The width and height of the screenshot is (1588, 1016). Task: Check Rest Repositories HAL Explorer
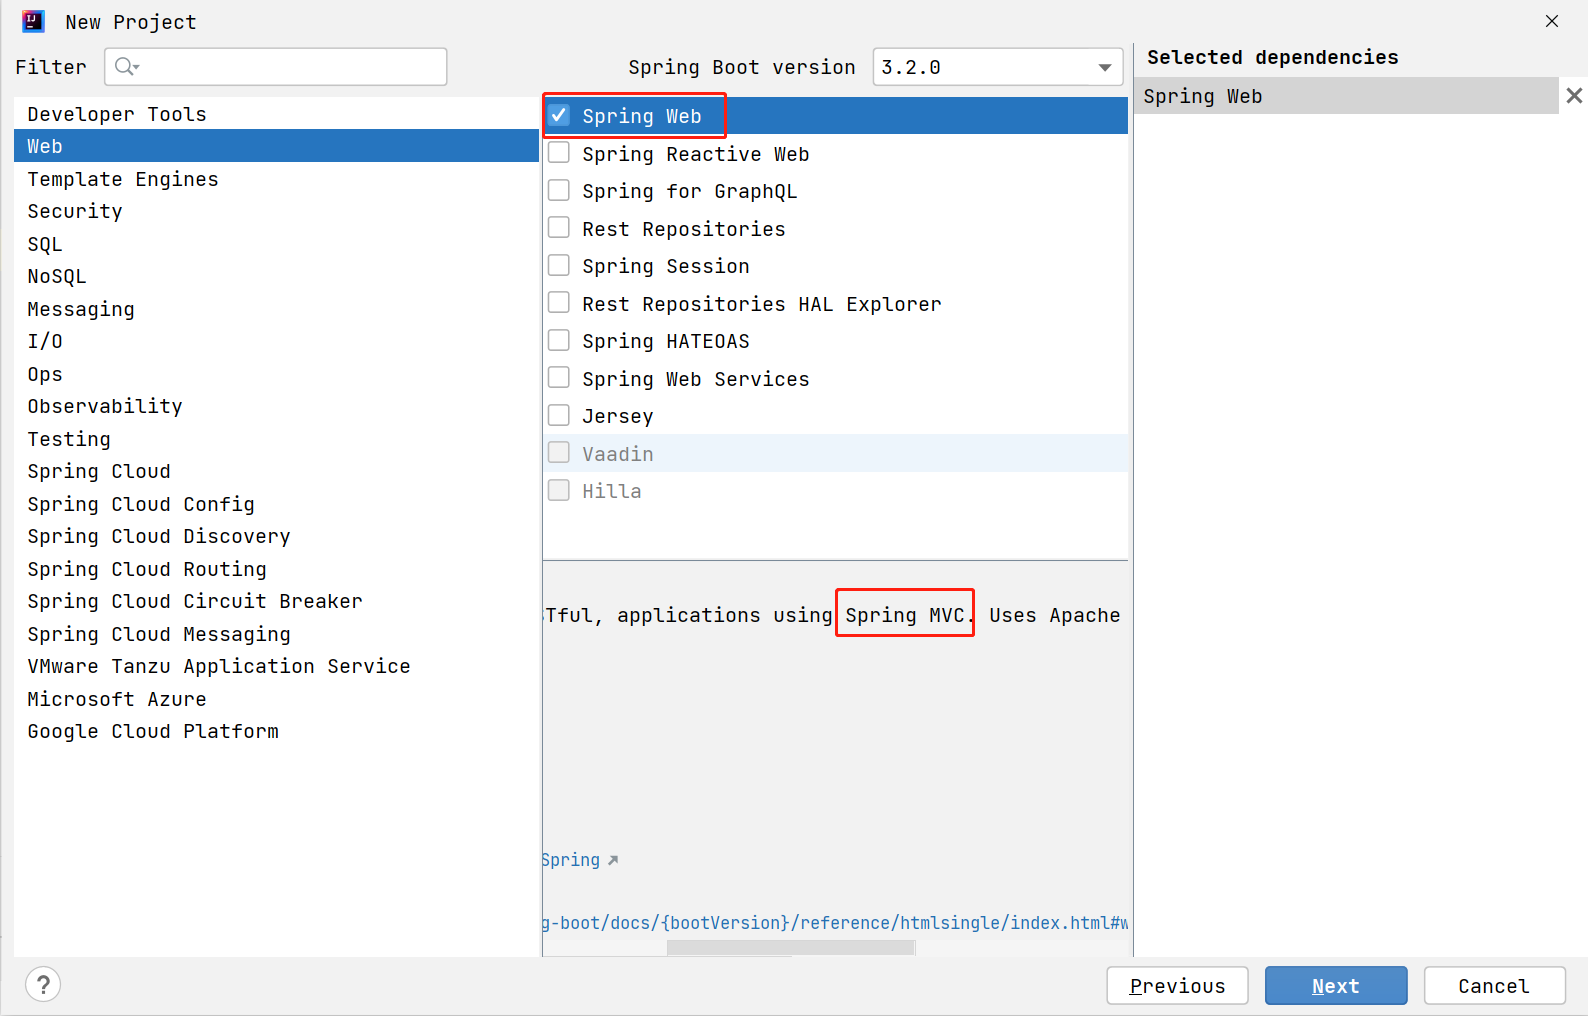[x=559, y=303]
